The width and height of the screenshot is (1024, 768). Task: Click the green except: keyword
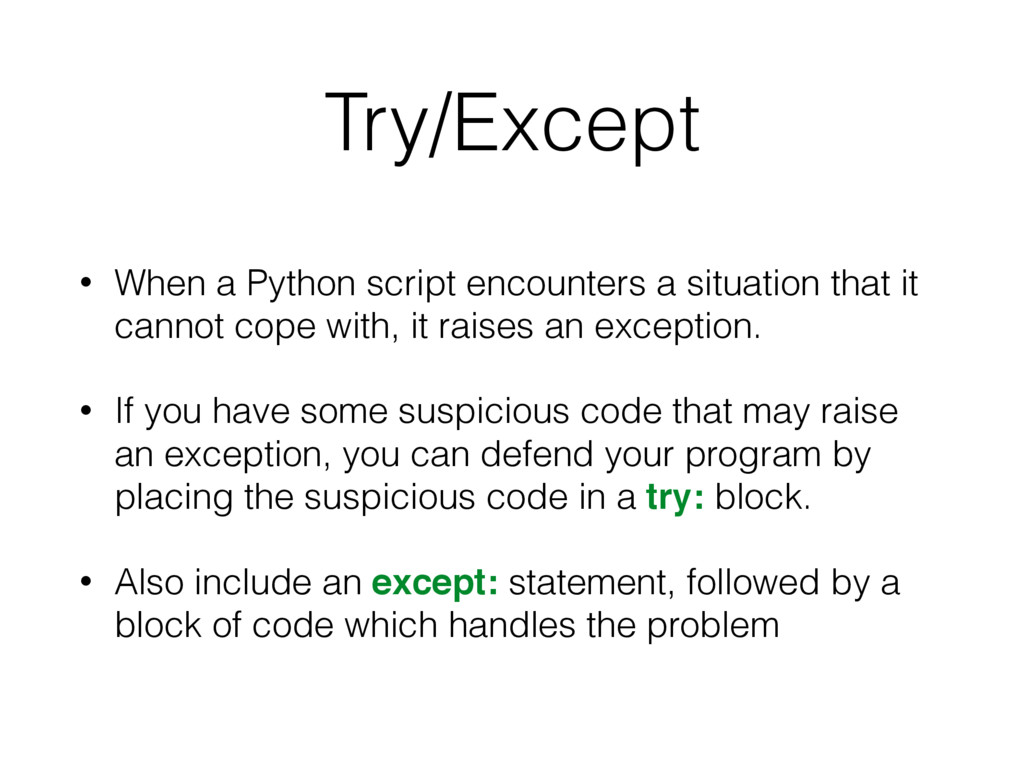[435, 583]
